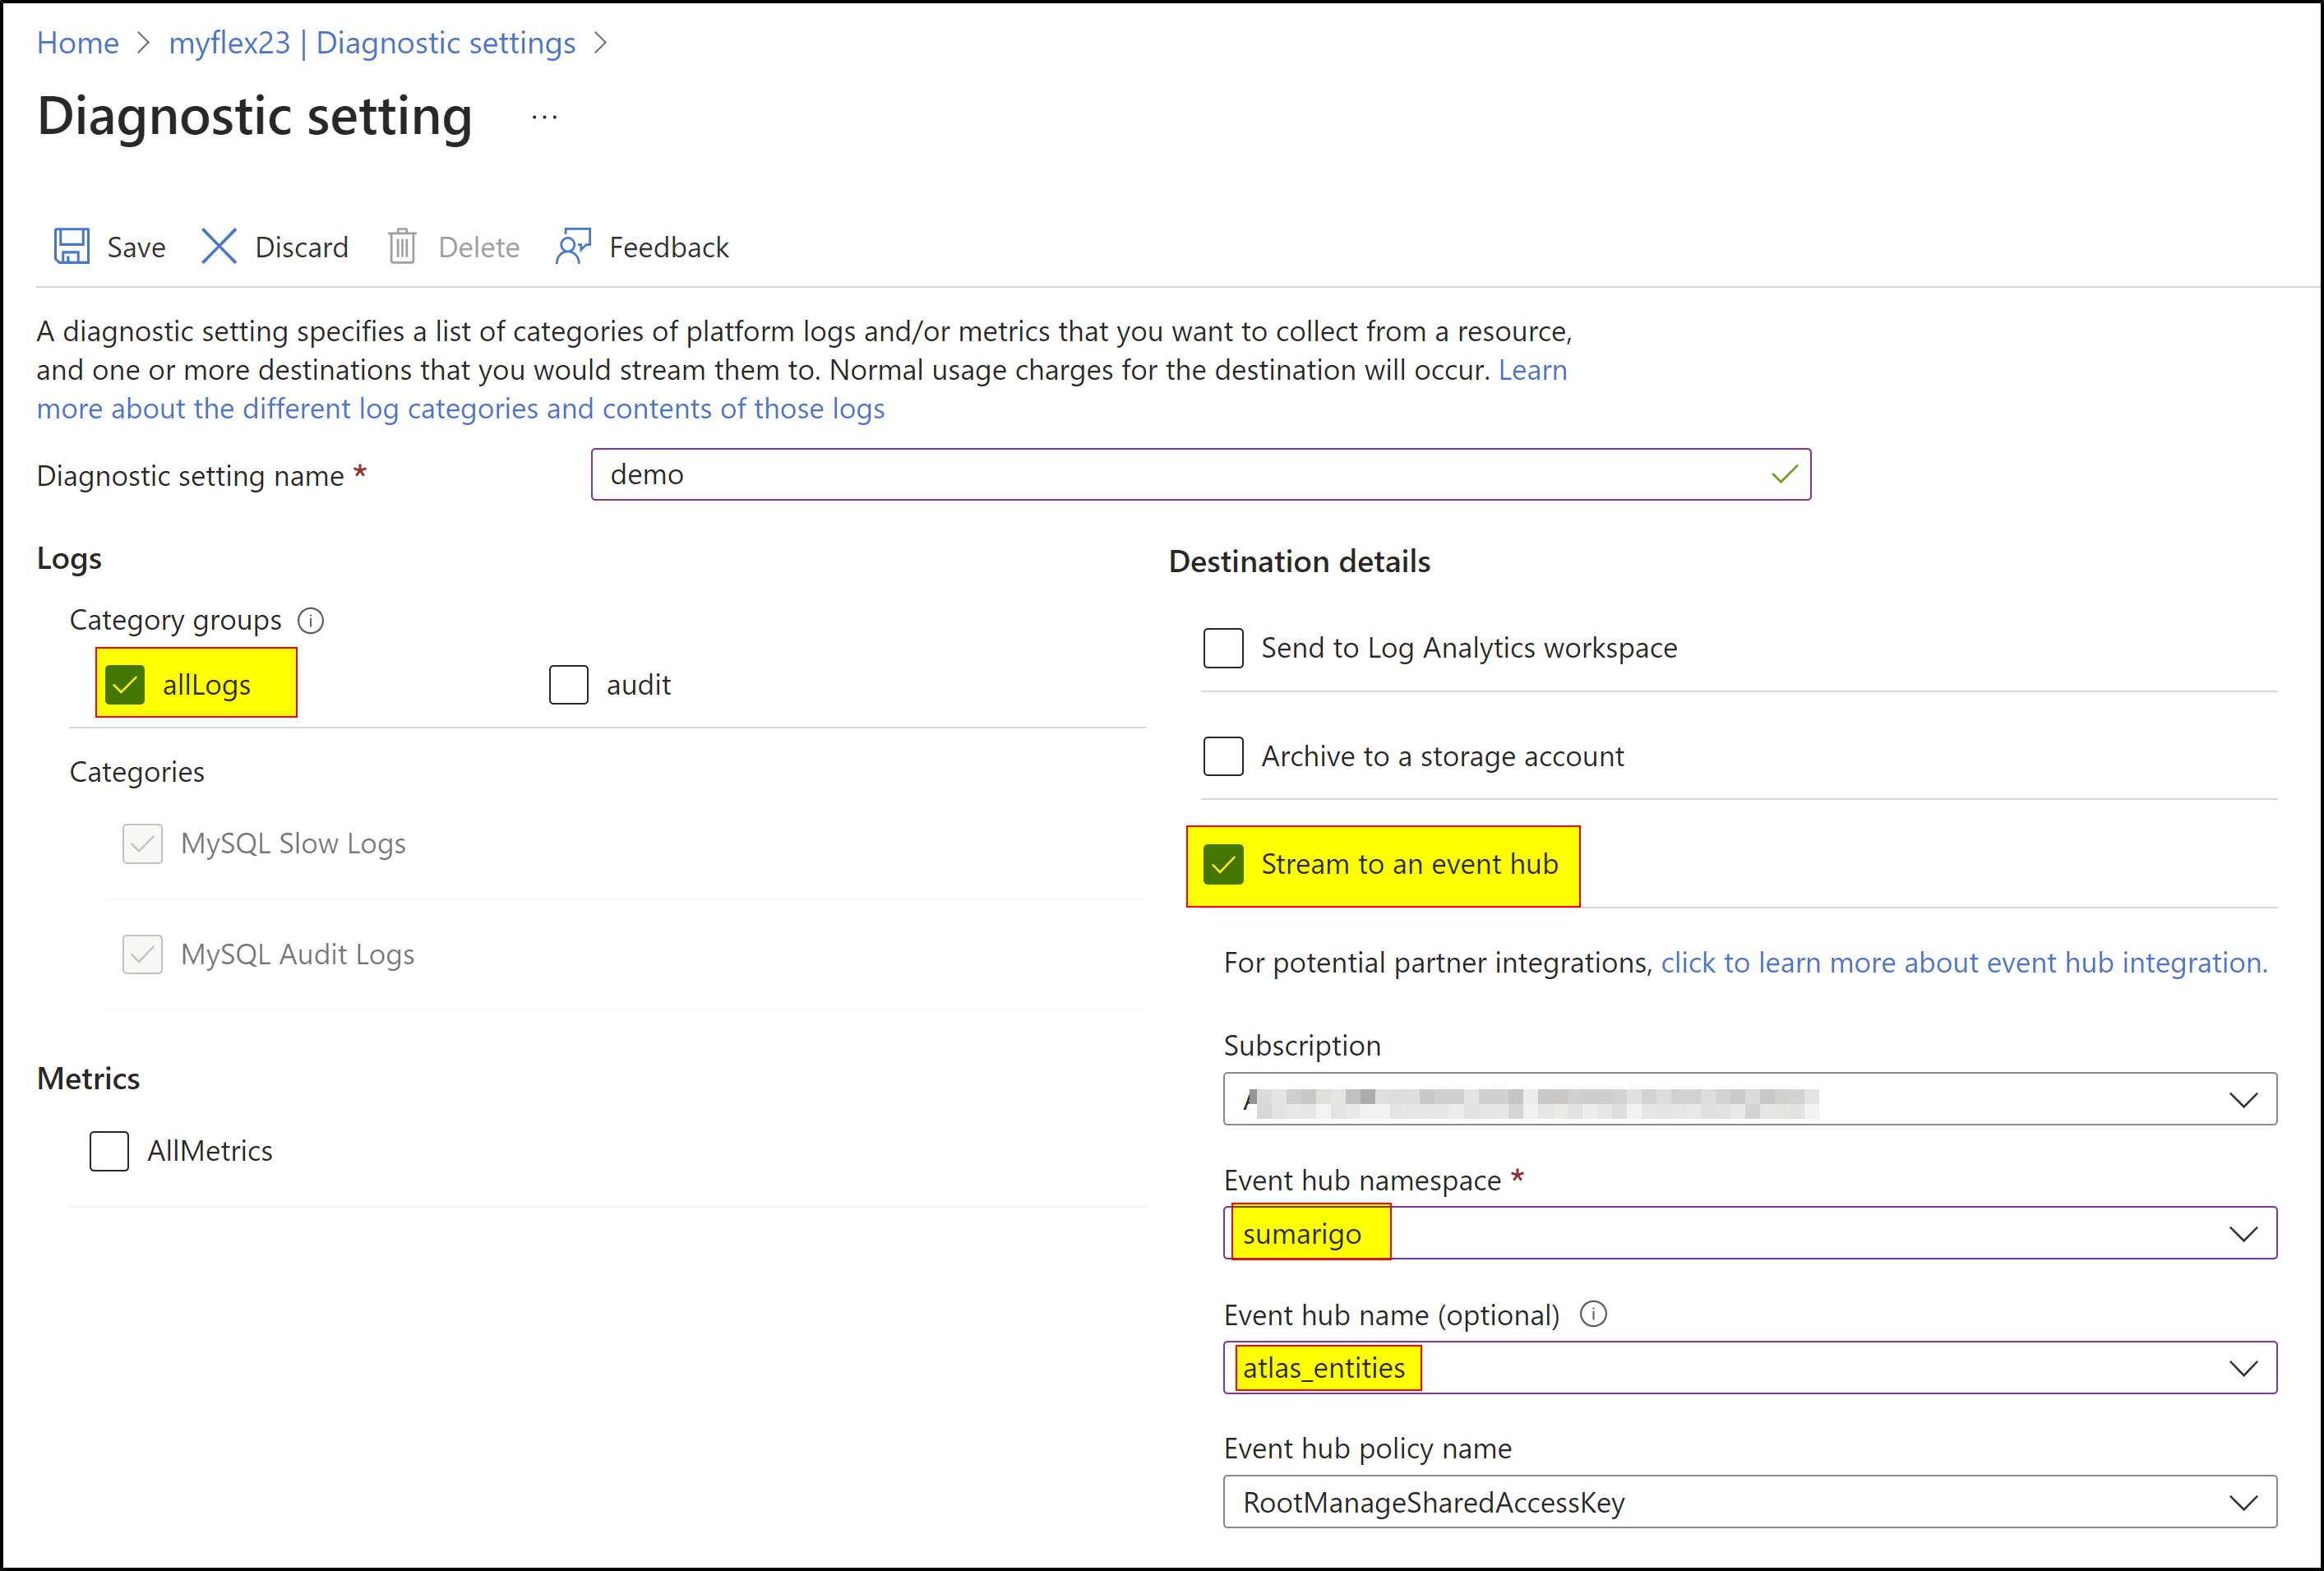
Task: Click the info icon beside Event hub name
Action: [1594, 1314]
